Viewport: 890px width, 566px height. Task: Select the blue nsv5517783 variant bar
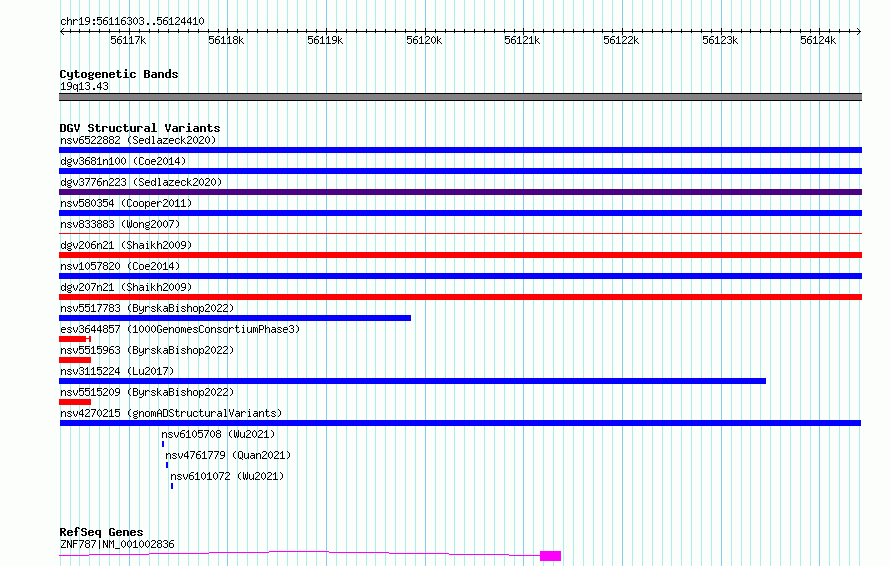click(235, 318)
